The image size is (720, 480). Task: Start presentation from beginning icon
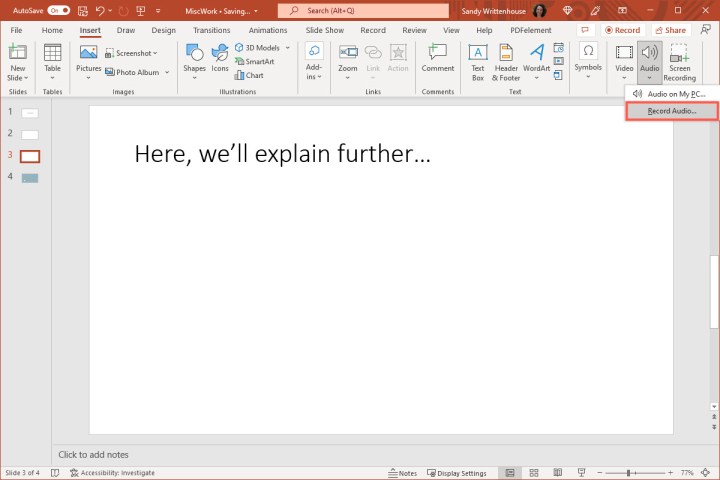click(141, 11)
